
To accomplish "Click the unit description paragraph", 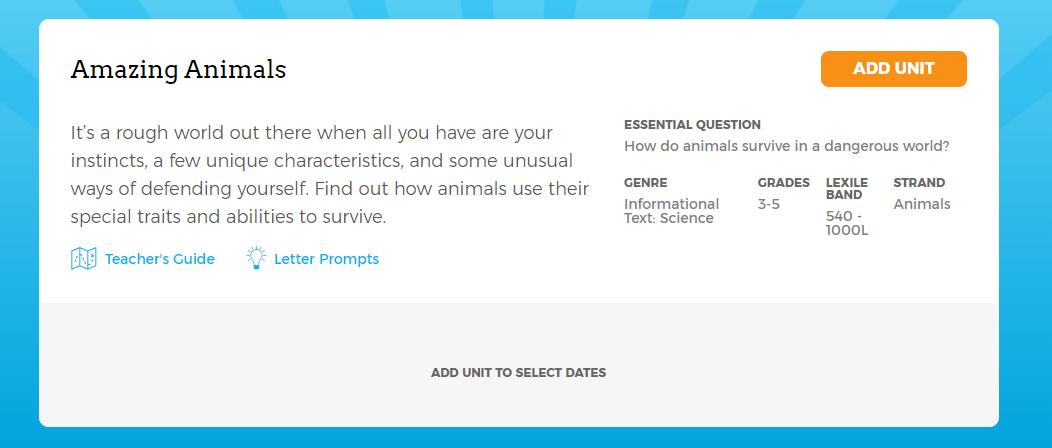I will click(x=329, y=174).
